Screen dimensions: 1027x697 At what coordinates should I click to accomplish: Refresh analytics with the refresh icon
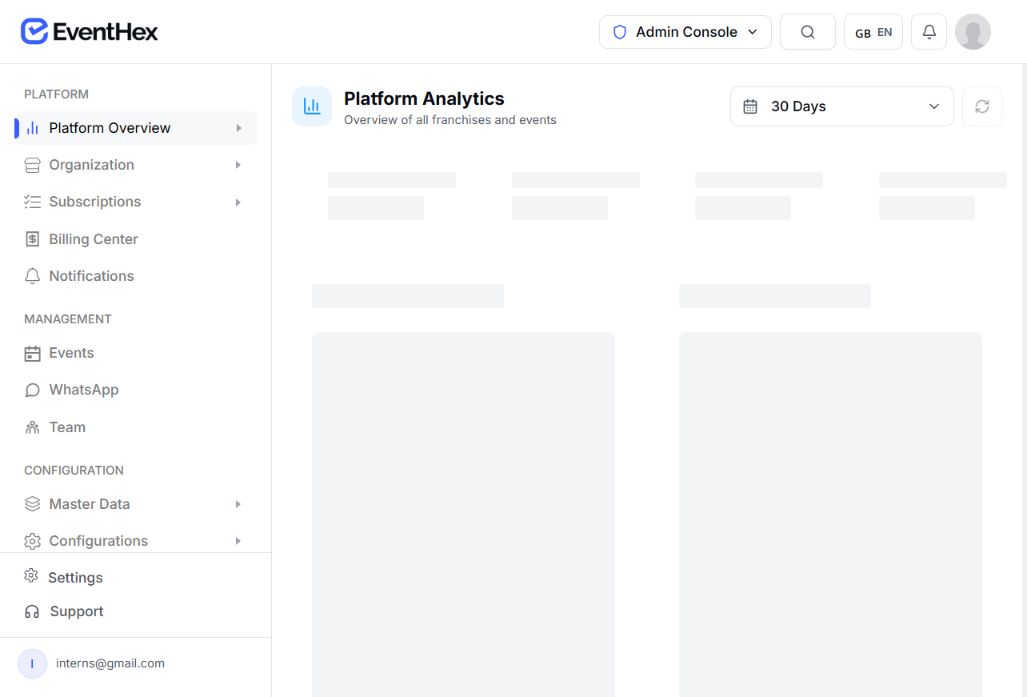pyautogui.click(x=982, y=106)
